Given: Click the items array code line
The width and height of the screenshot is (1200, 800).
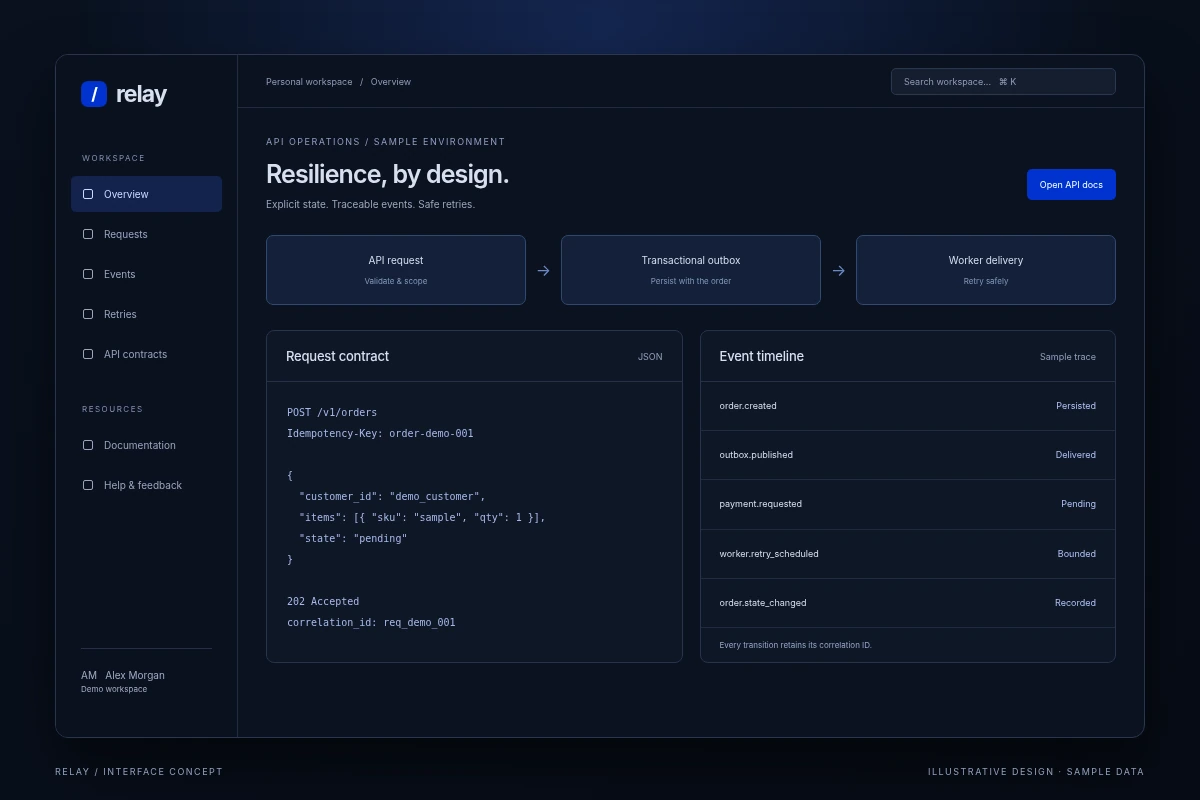Looking at the screenshot, I should pos(422,518).
